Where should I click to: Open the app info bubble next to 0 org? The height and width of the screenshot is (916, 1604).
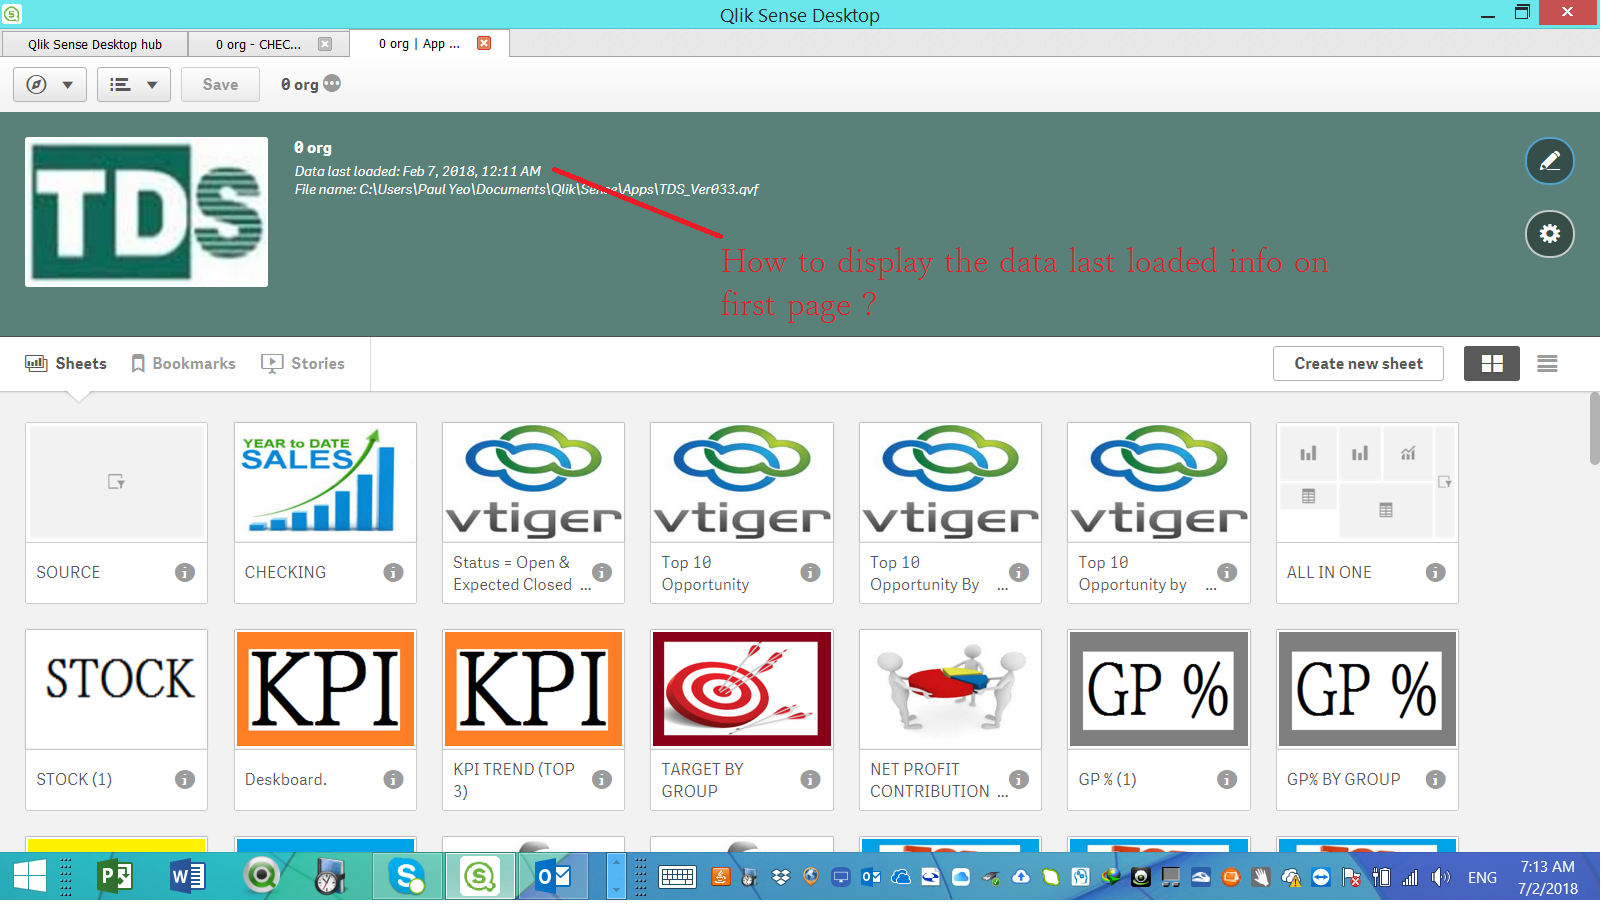[x=332, y=84]
